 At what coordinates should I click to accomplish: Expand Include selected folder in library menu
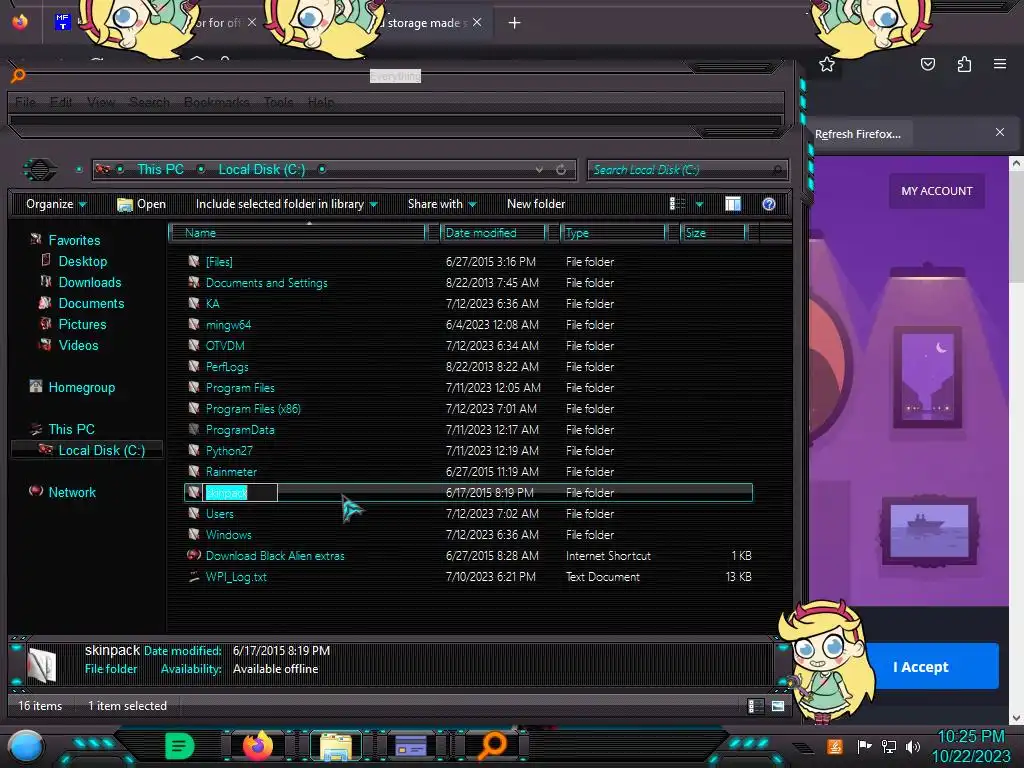[x=287, y=204]
